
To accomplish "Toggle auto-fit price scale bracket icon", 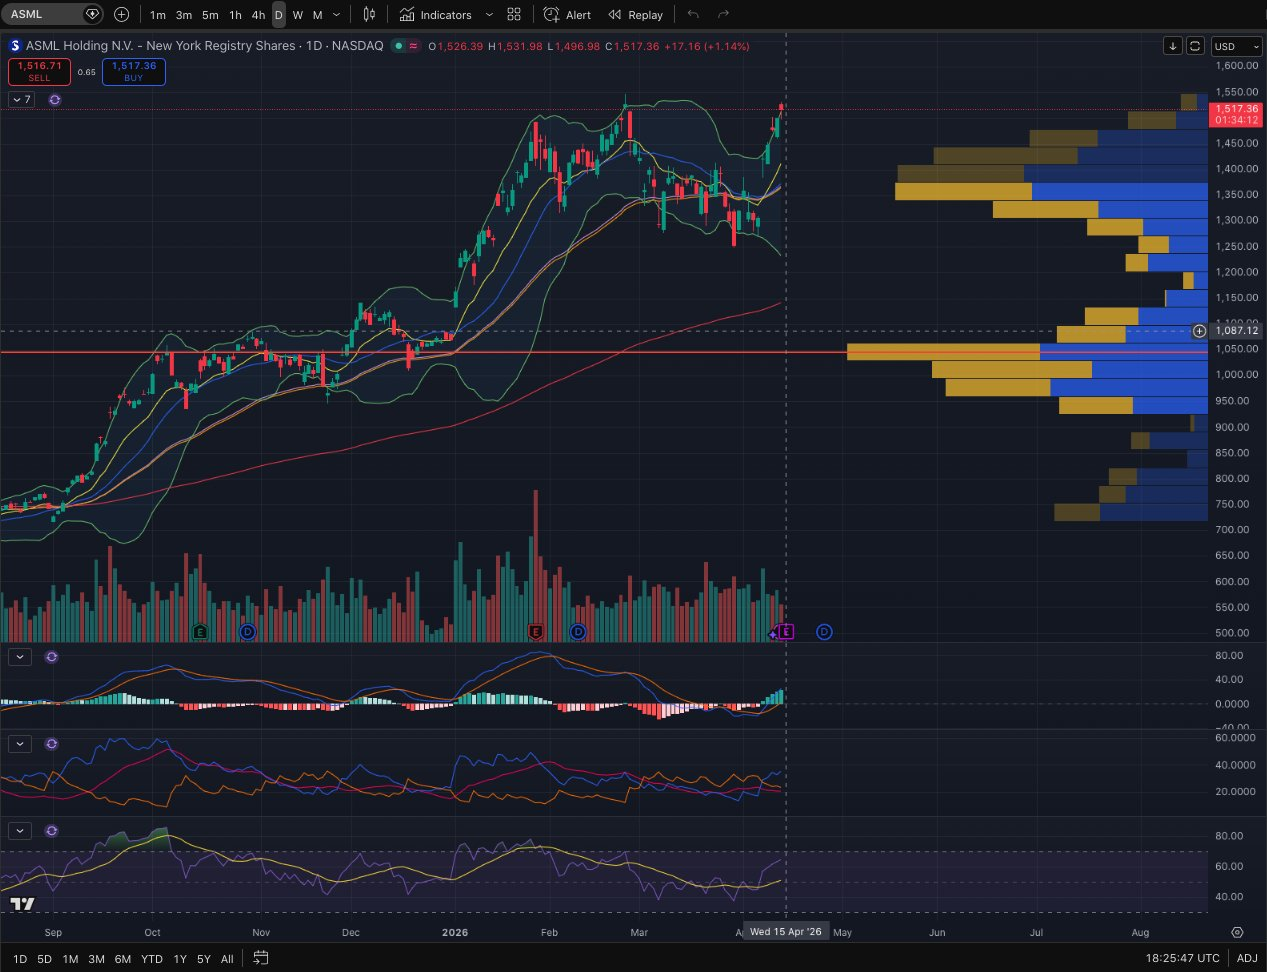I will tap(1195, 46).
